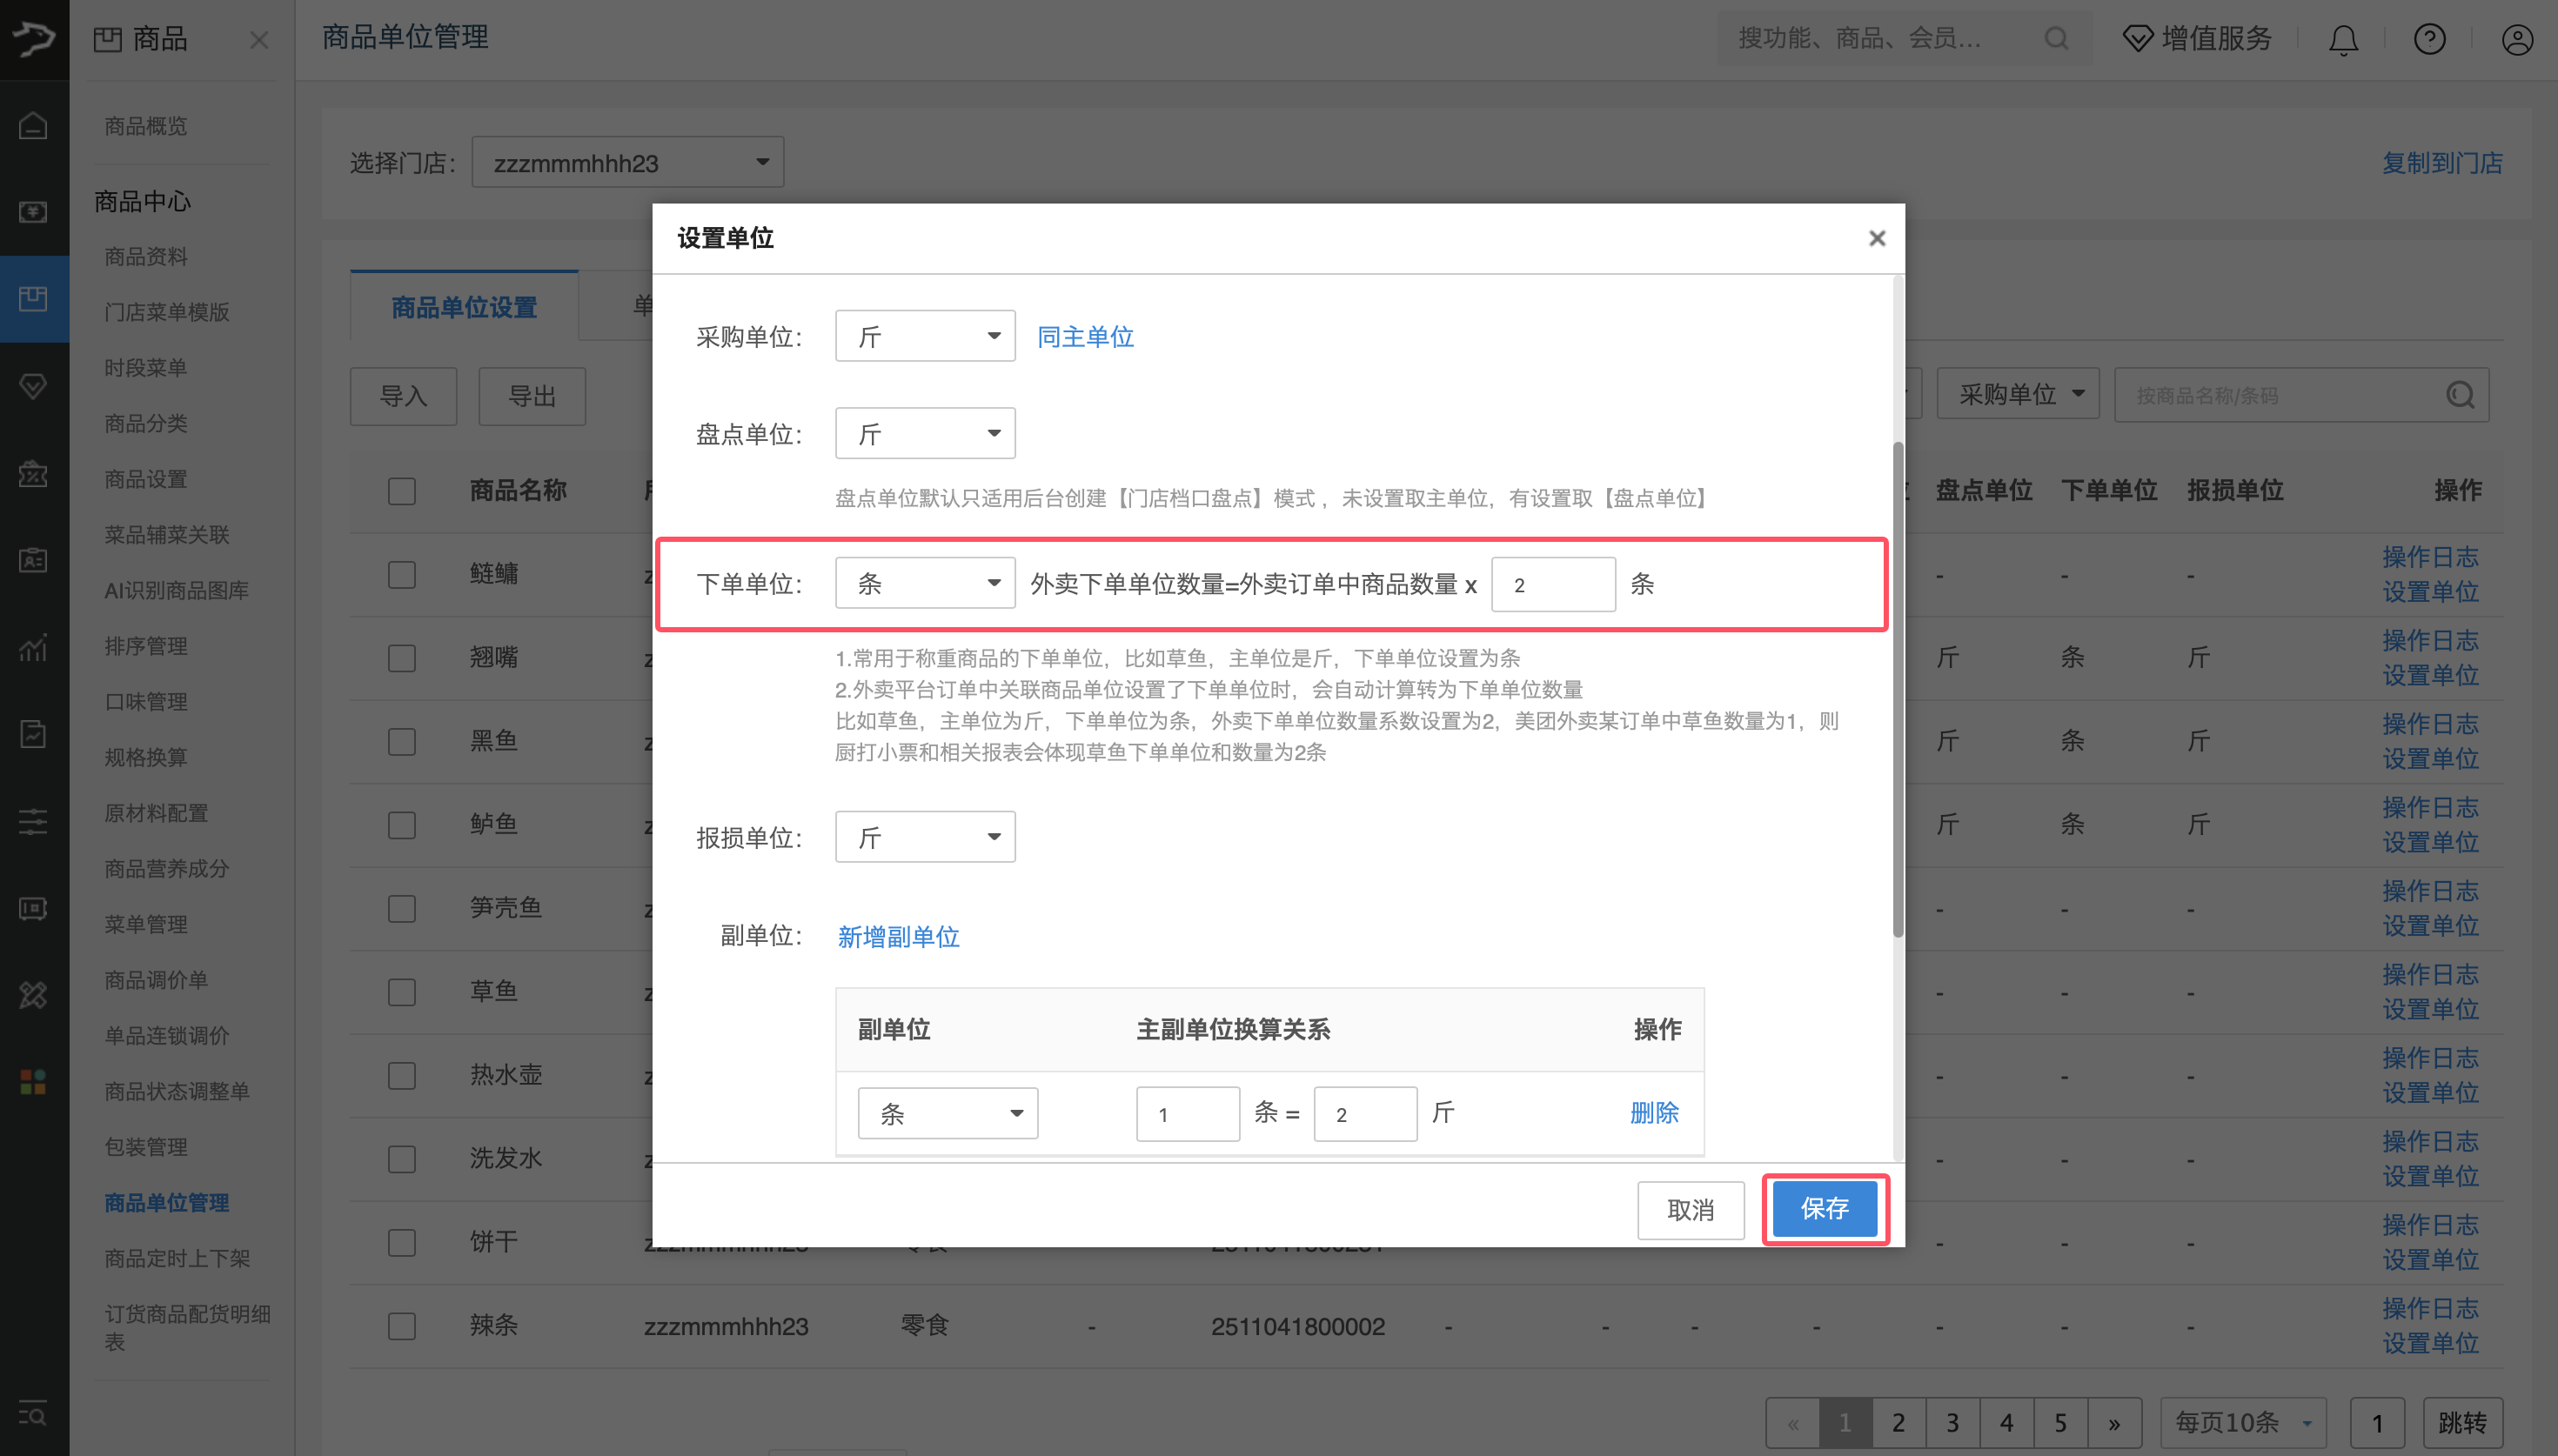Click the user account profile icon
This screenshot has width=2558, height=1456.
[x=2516, y=40]
